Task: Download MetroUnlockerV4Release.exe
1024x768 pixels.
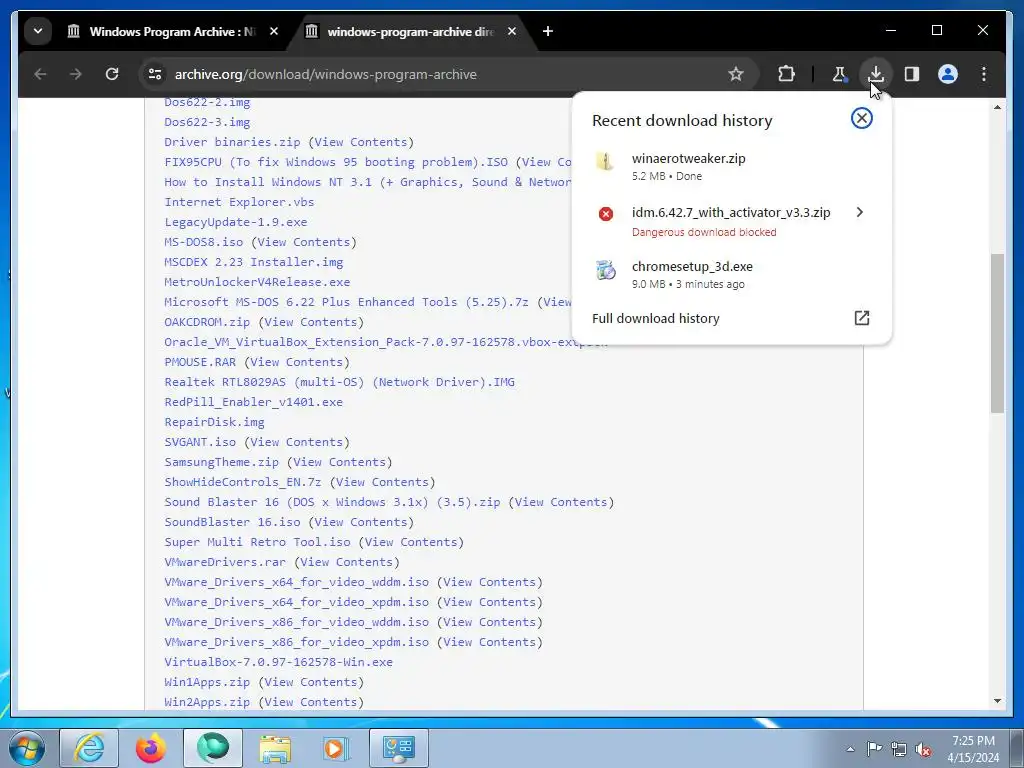Action: pyautogui.click(x=257, y=282)
